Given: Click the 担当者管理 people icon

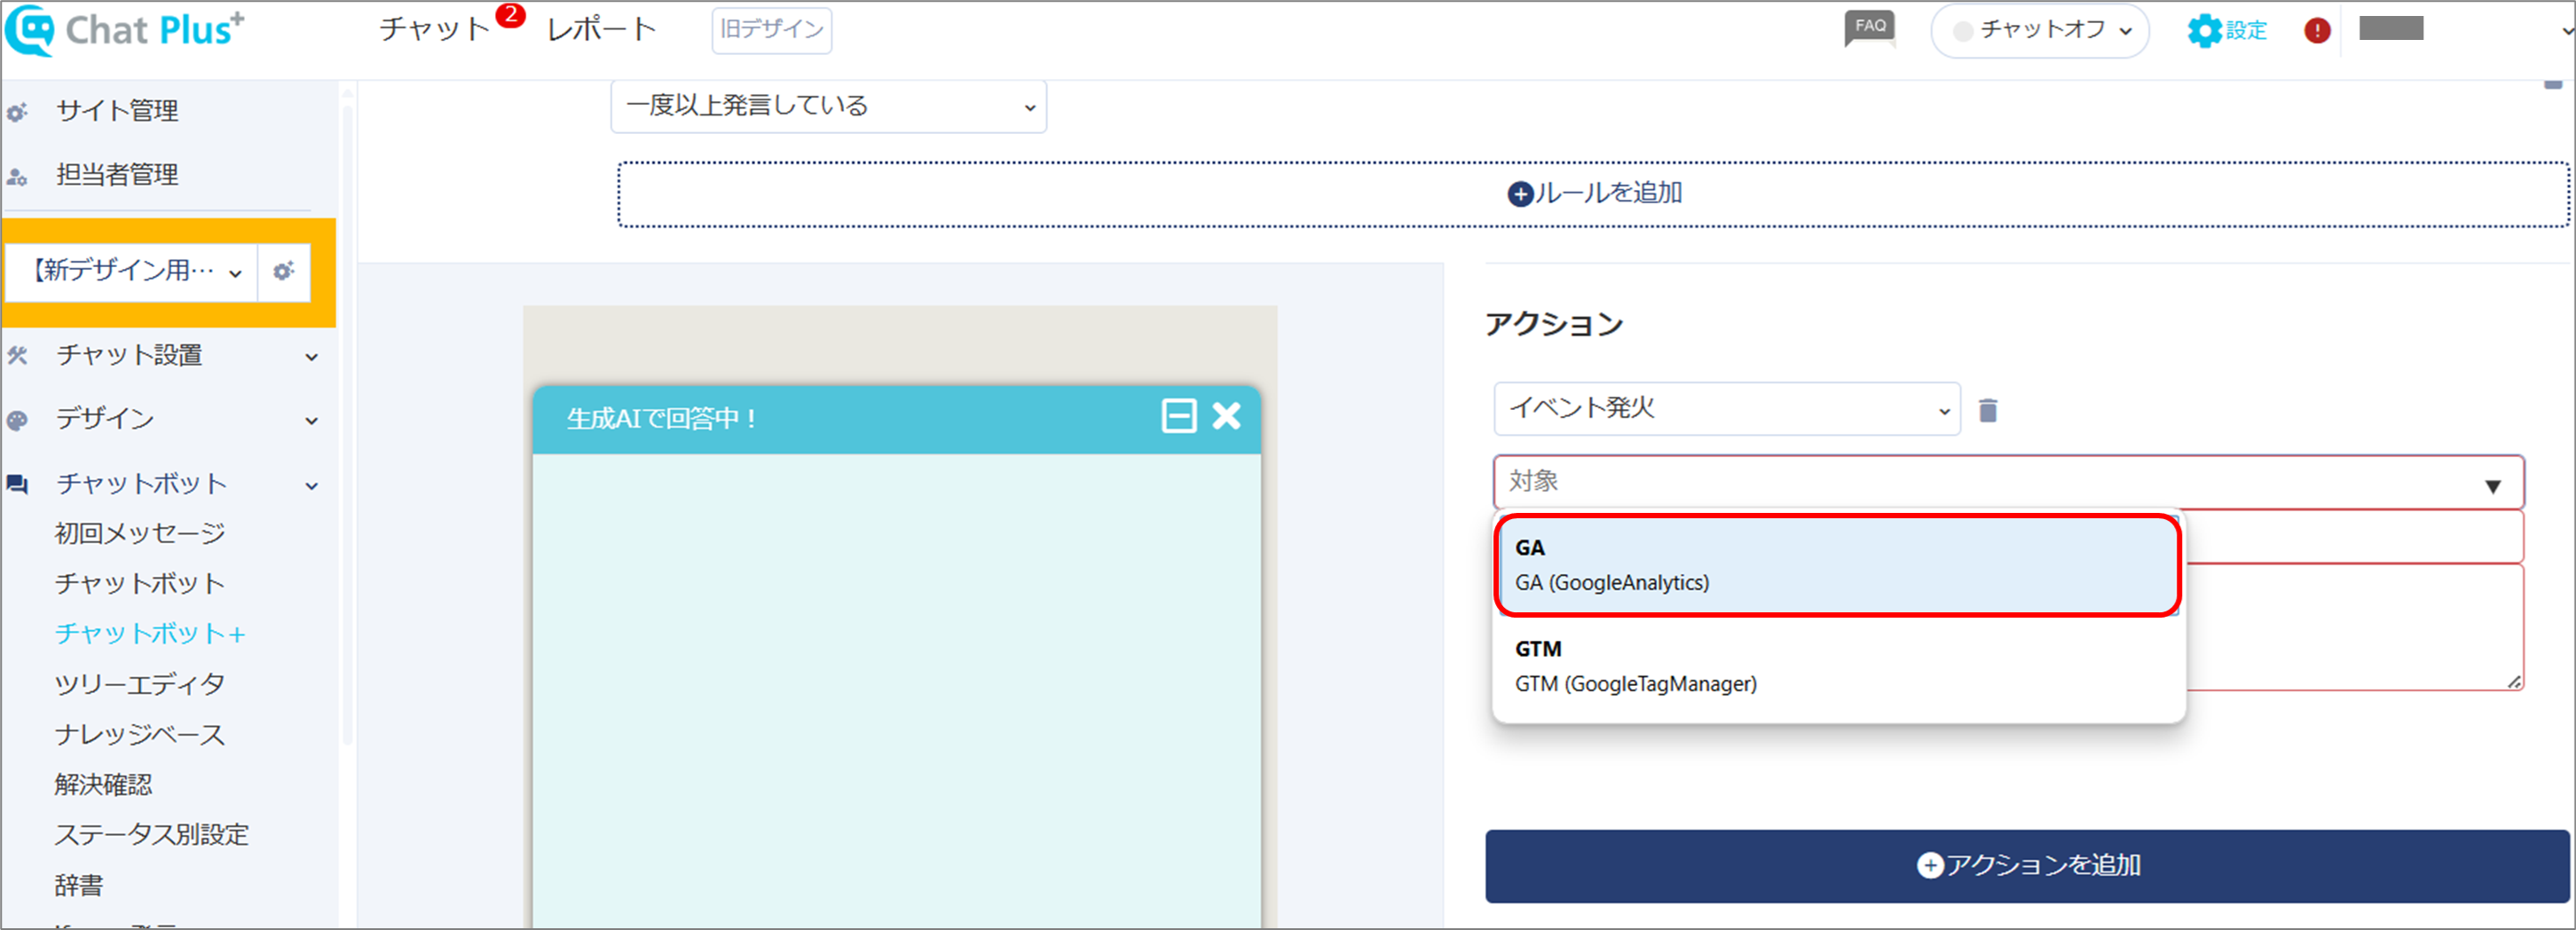Looking at the screenshot, I should pos(17,177).
